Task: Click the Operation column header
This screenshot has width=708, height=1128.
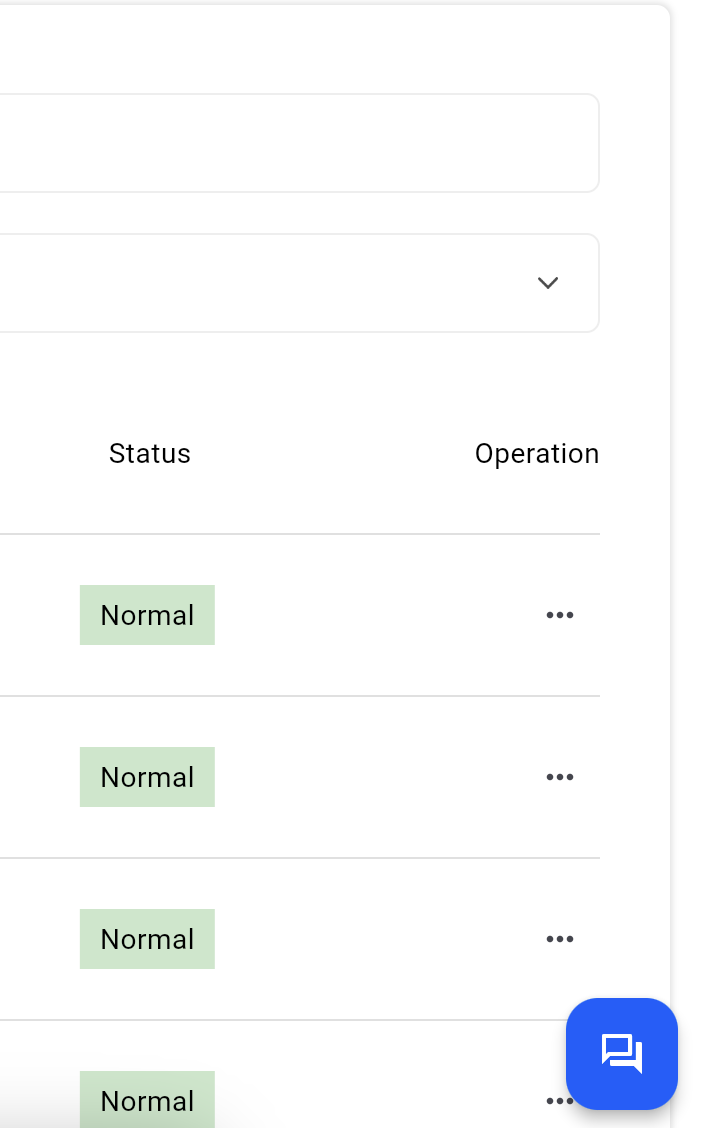Action: tap(537, 454)
